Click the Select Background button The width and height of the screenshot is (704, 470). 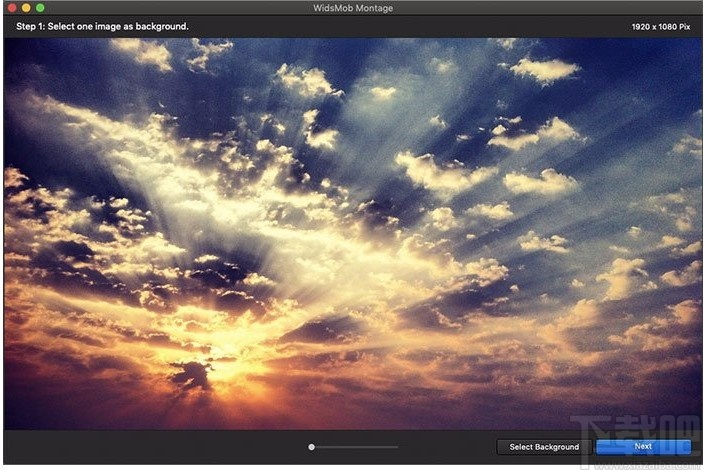(544, 447)
